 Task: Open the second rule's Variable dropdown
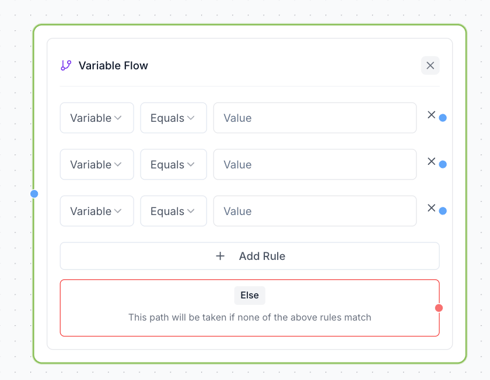point(97,164)
